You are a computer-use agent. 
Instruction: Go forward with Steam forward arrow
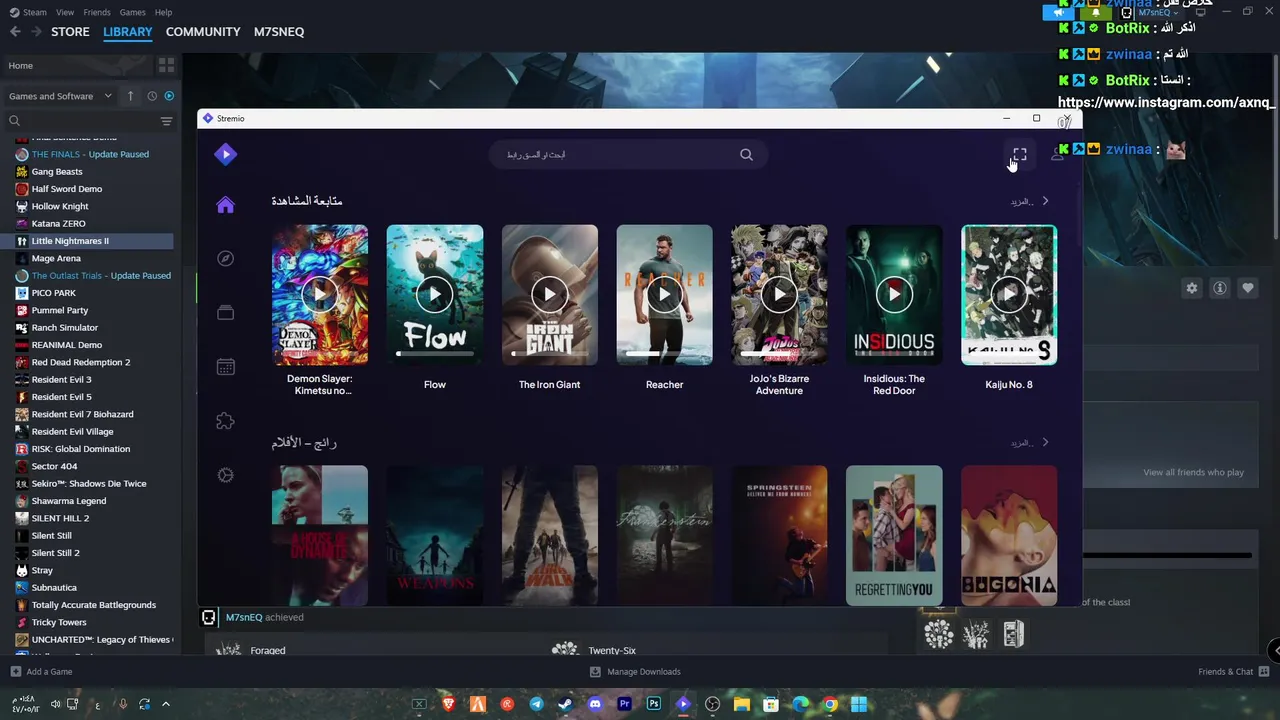[x=36, y=32]
